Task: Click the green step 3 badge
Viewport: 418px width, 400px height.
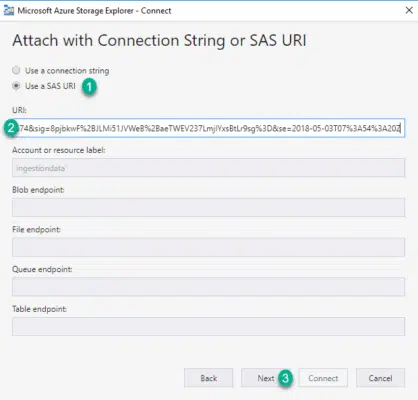Action: (285, 378)
